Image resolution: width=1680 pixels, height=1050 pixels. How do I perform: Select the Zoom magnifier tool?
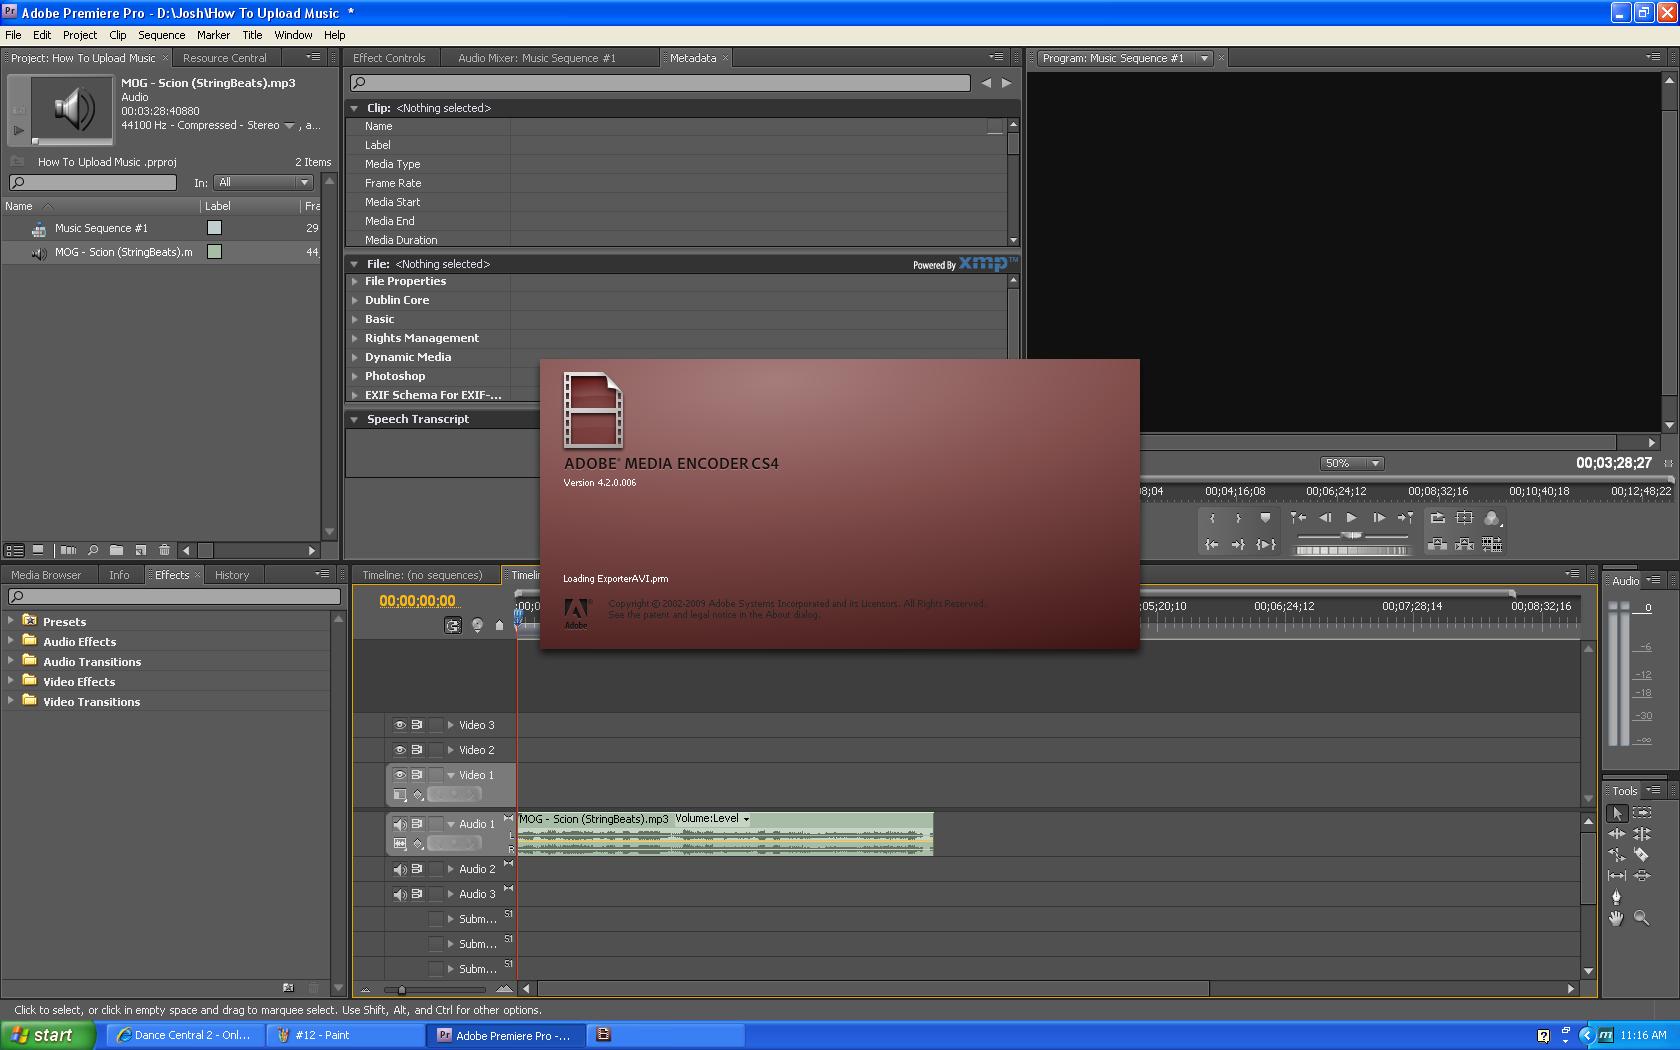(x=1642, y=918)
